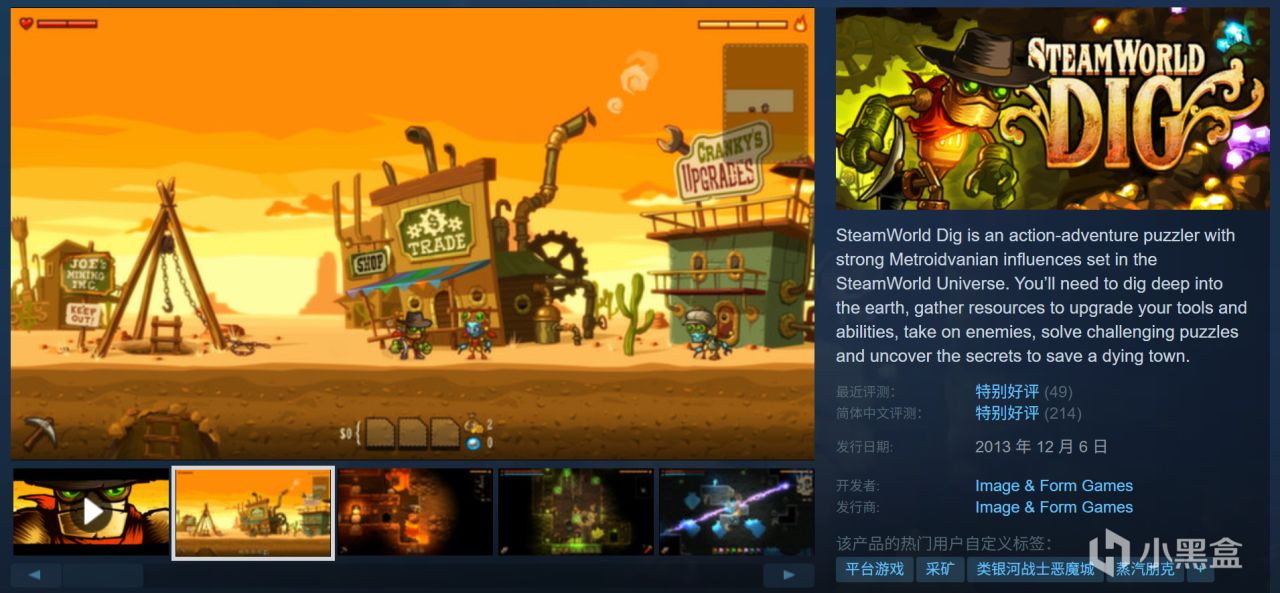Open developer Image & Form Games link
The width and height of the screenshot is (1280, 593).
tap(1054, 486)
